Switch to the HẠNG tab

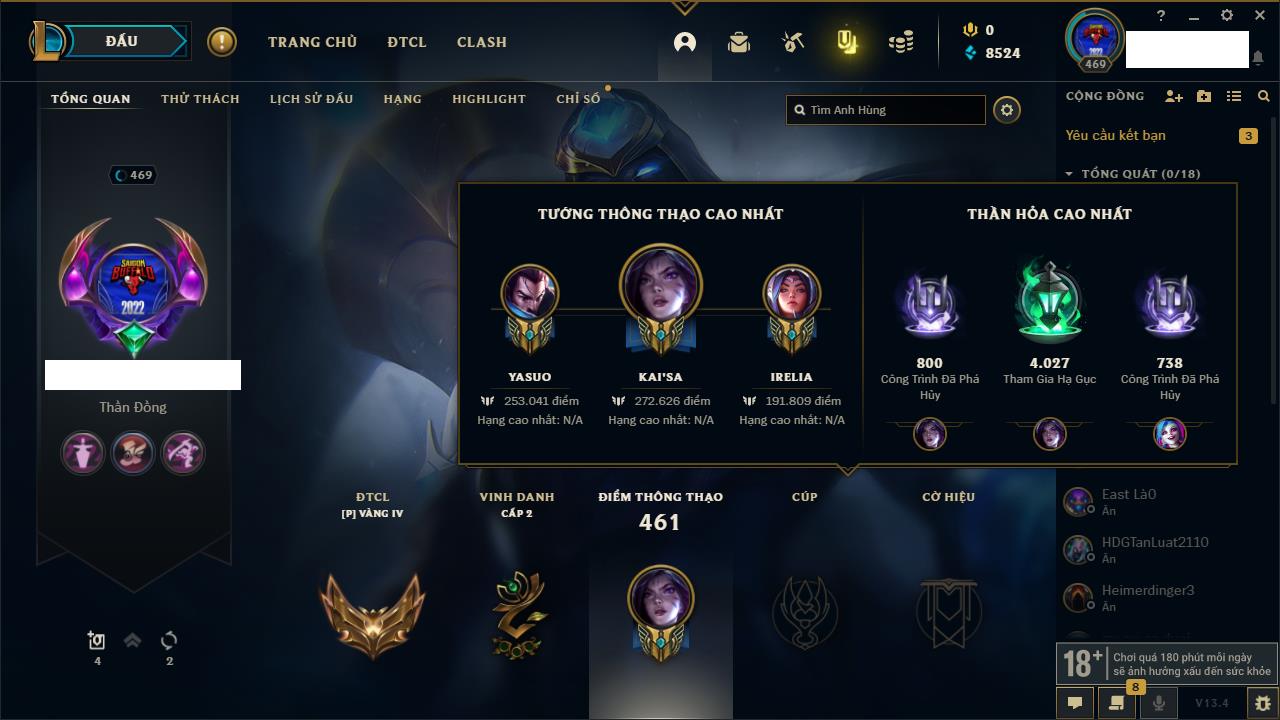pos(402,99)
